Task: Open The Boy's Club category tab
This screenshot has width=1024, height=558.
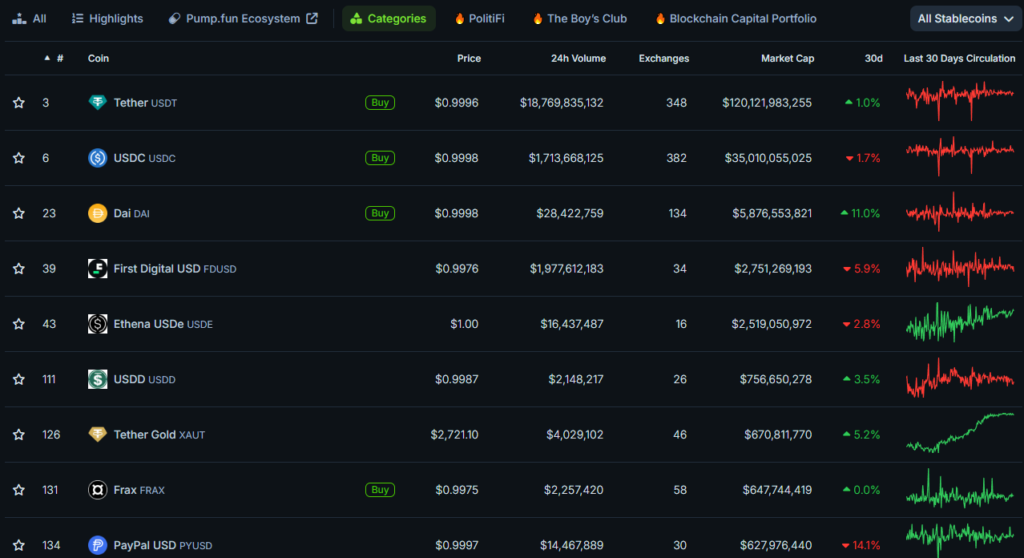Action: point(580,18)
